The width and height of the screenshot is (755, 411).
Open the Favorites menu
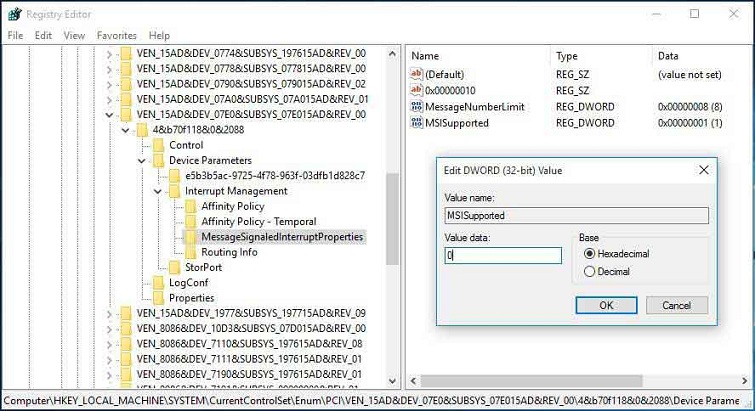pos(117,36)
